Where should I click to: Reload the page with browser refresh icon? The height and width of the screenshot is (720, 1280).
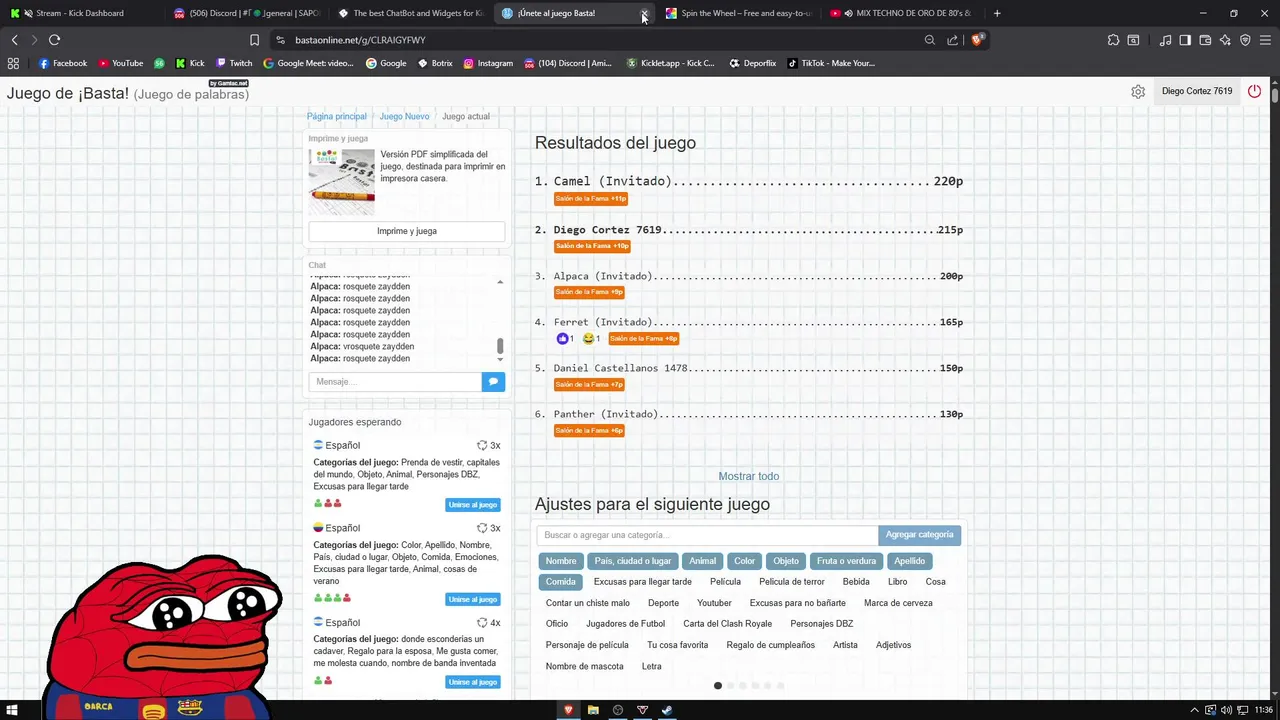54,40
